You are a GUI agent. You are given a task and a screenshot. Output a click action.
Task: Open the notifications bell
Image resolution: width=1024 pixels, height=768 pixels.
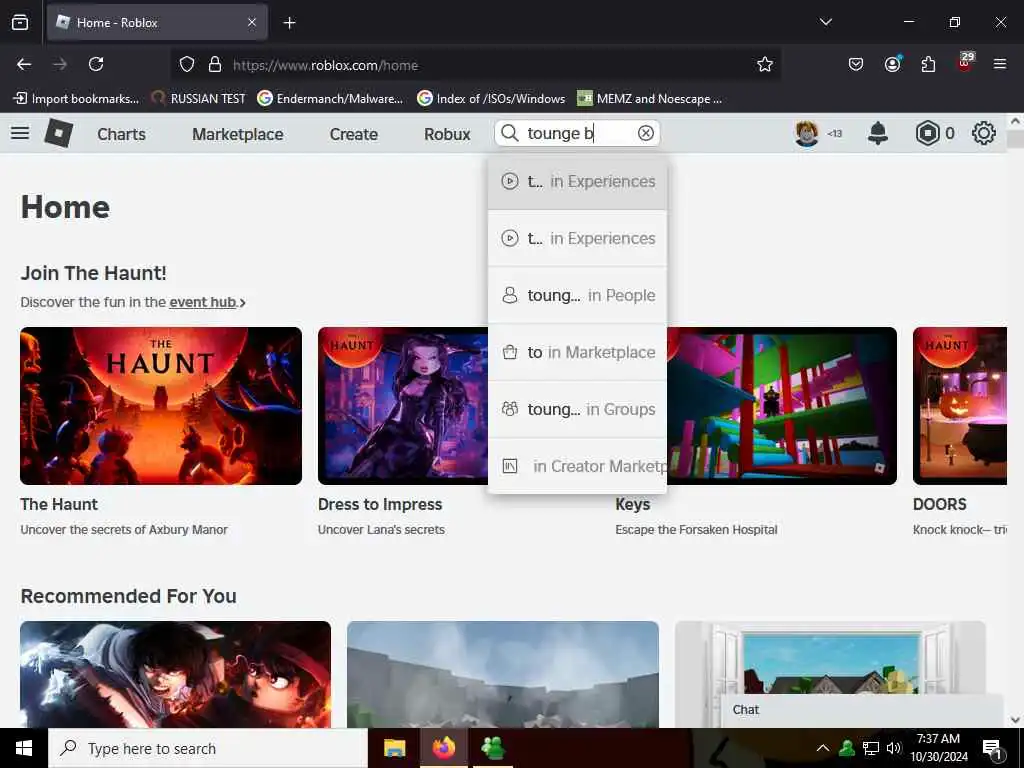[878, 133]
